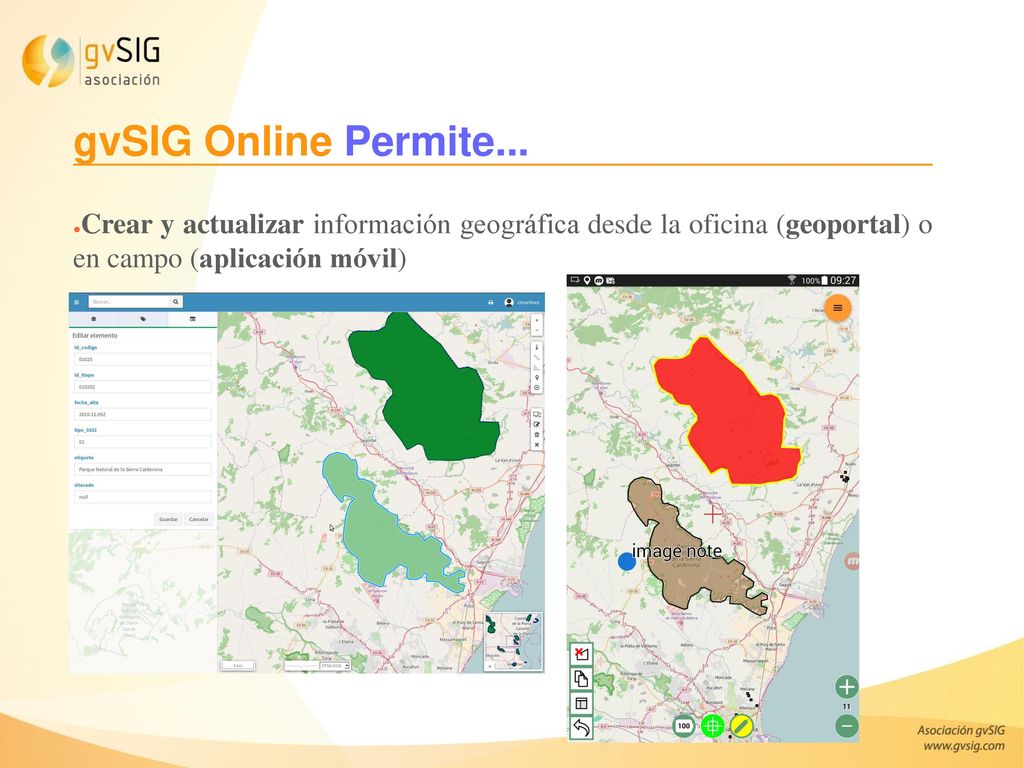Screen dimensions: 1024x768
Task: Click the Buscar search input field
Action: [129, 302]
